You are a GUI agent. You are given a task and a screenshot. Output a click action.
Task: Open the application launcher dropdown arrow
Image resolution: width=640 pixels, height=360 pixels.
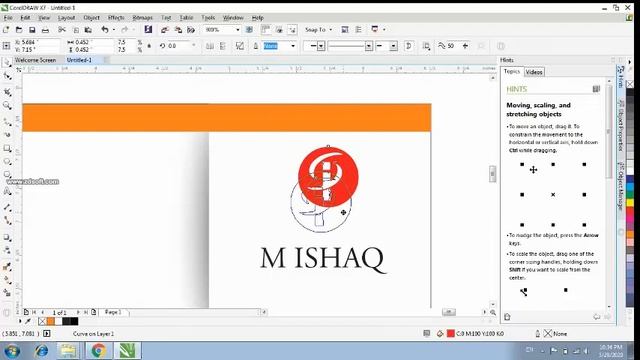coord(384,29)
